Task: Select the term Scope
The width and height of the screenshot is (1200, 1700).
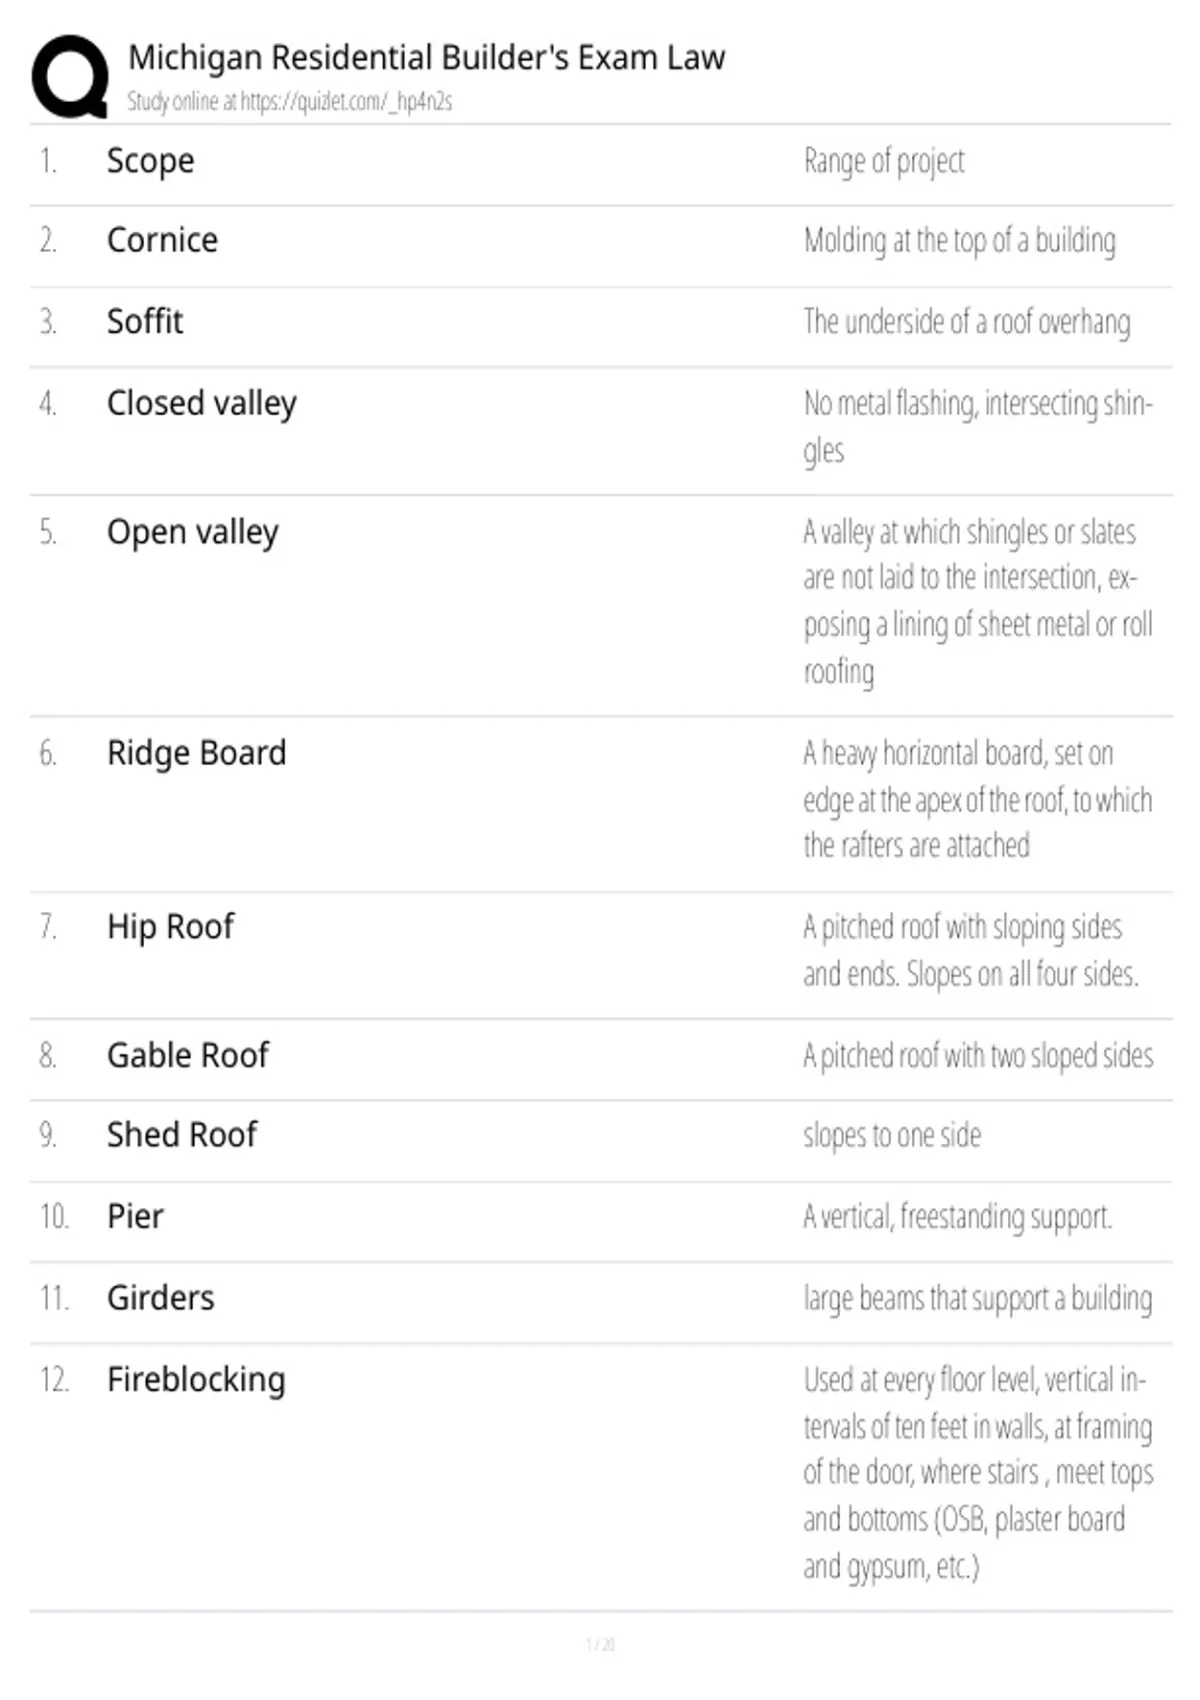Action: coord(151,161)
